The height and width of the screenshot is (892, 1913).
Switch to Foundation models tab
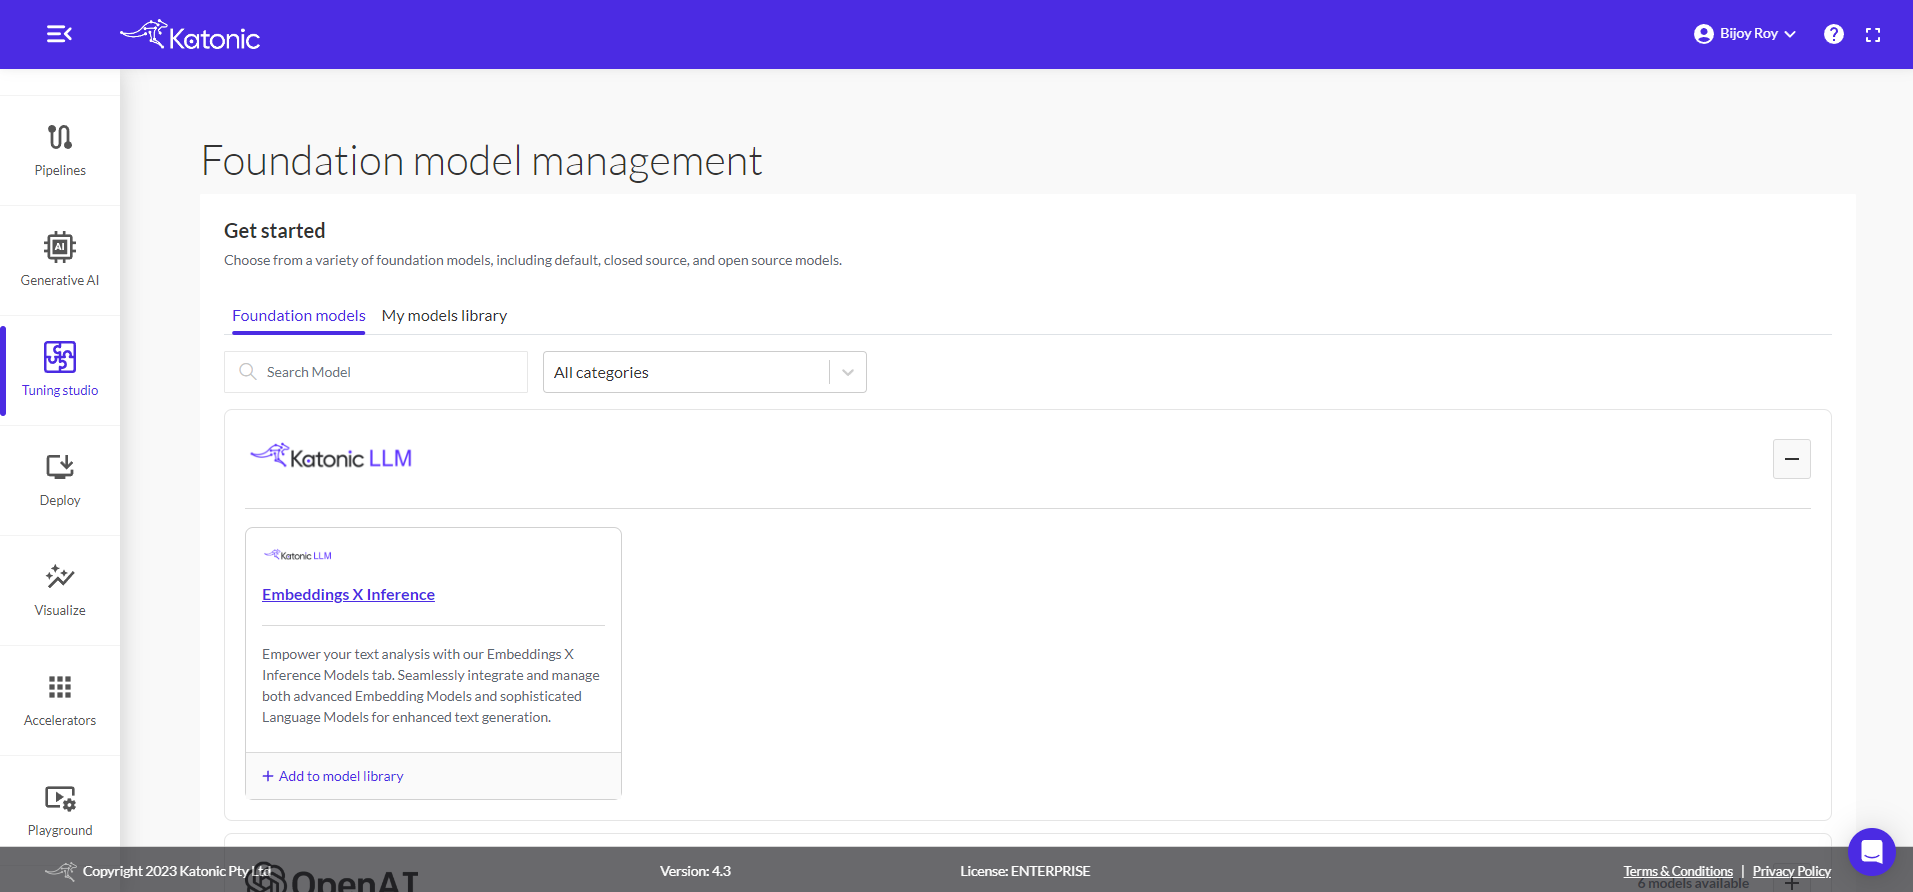(299, 316)
